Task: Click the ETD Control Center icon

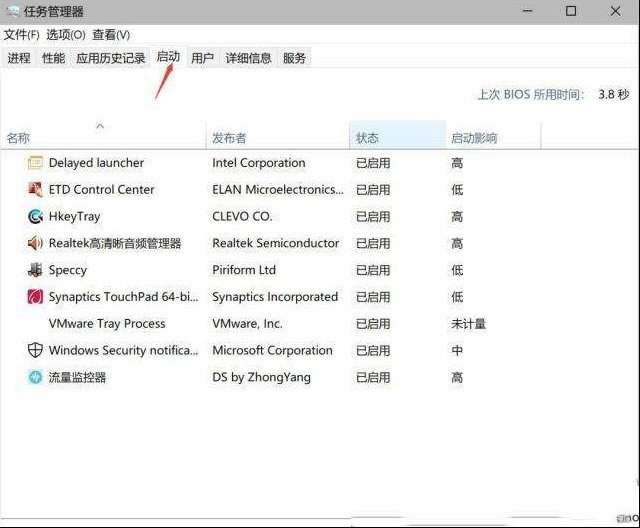Action: coord(35,190)
